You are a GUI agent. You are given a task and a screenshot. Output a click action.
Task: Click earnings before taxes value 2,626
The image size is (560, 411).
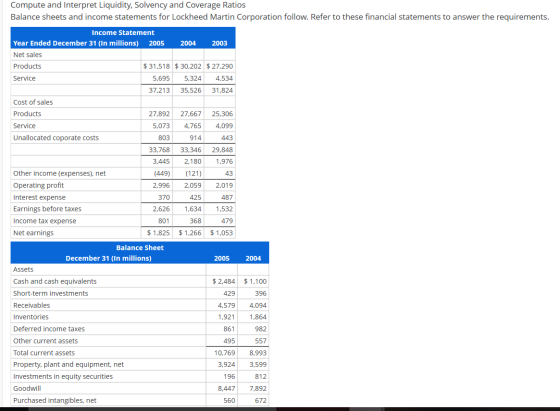click(x=161, y=209)
